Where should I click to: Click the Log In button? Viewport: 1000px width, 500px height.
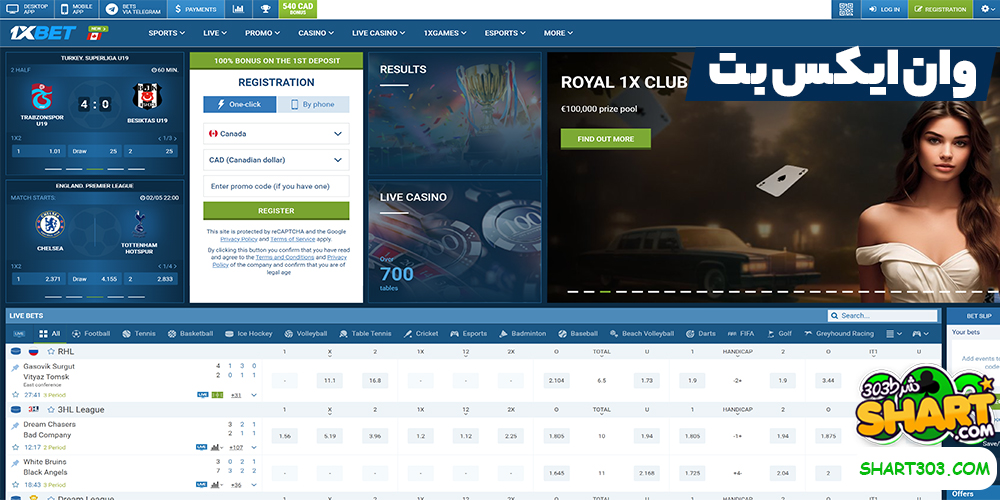[884, 9]
